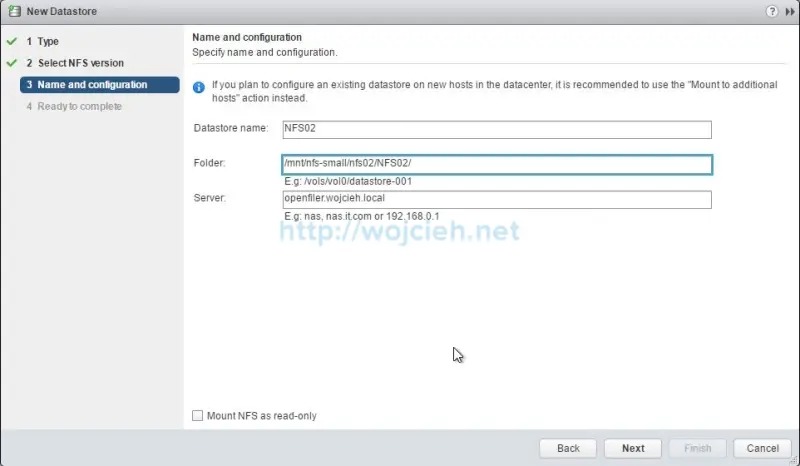The image size is (800, 466).
Task: Click the double-arrow expand icon in title bar
Action: tap(790, 12)
